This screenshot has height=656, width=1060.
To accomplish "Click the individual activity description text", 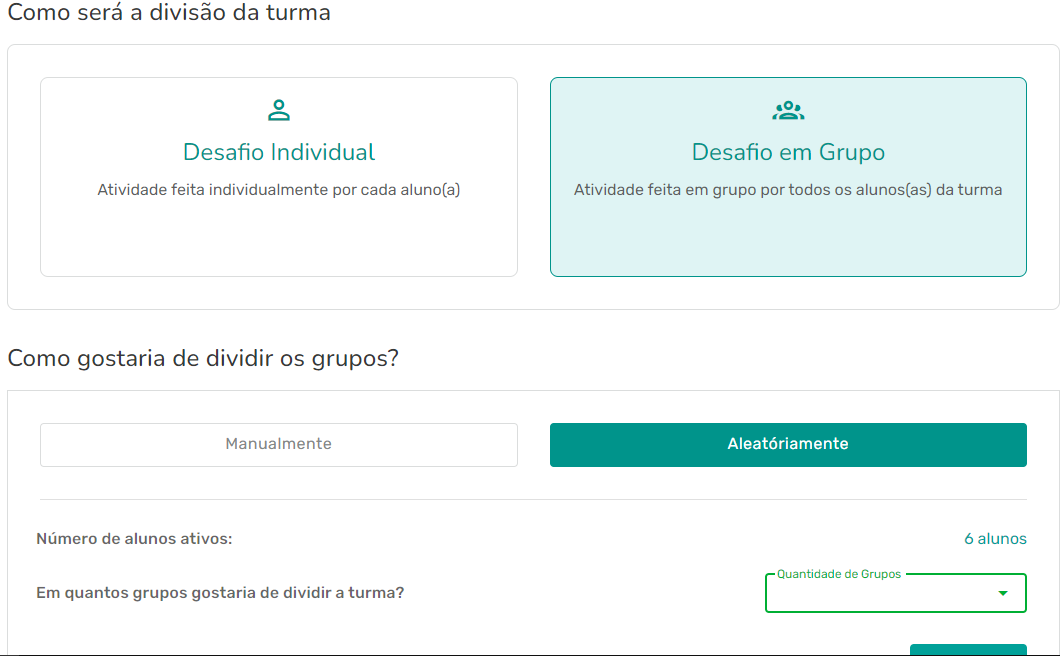I will pos(279,190).
